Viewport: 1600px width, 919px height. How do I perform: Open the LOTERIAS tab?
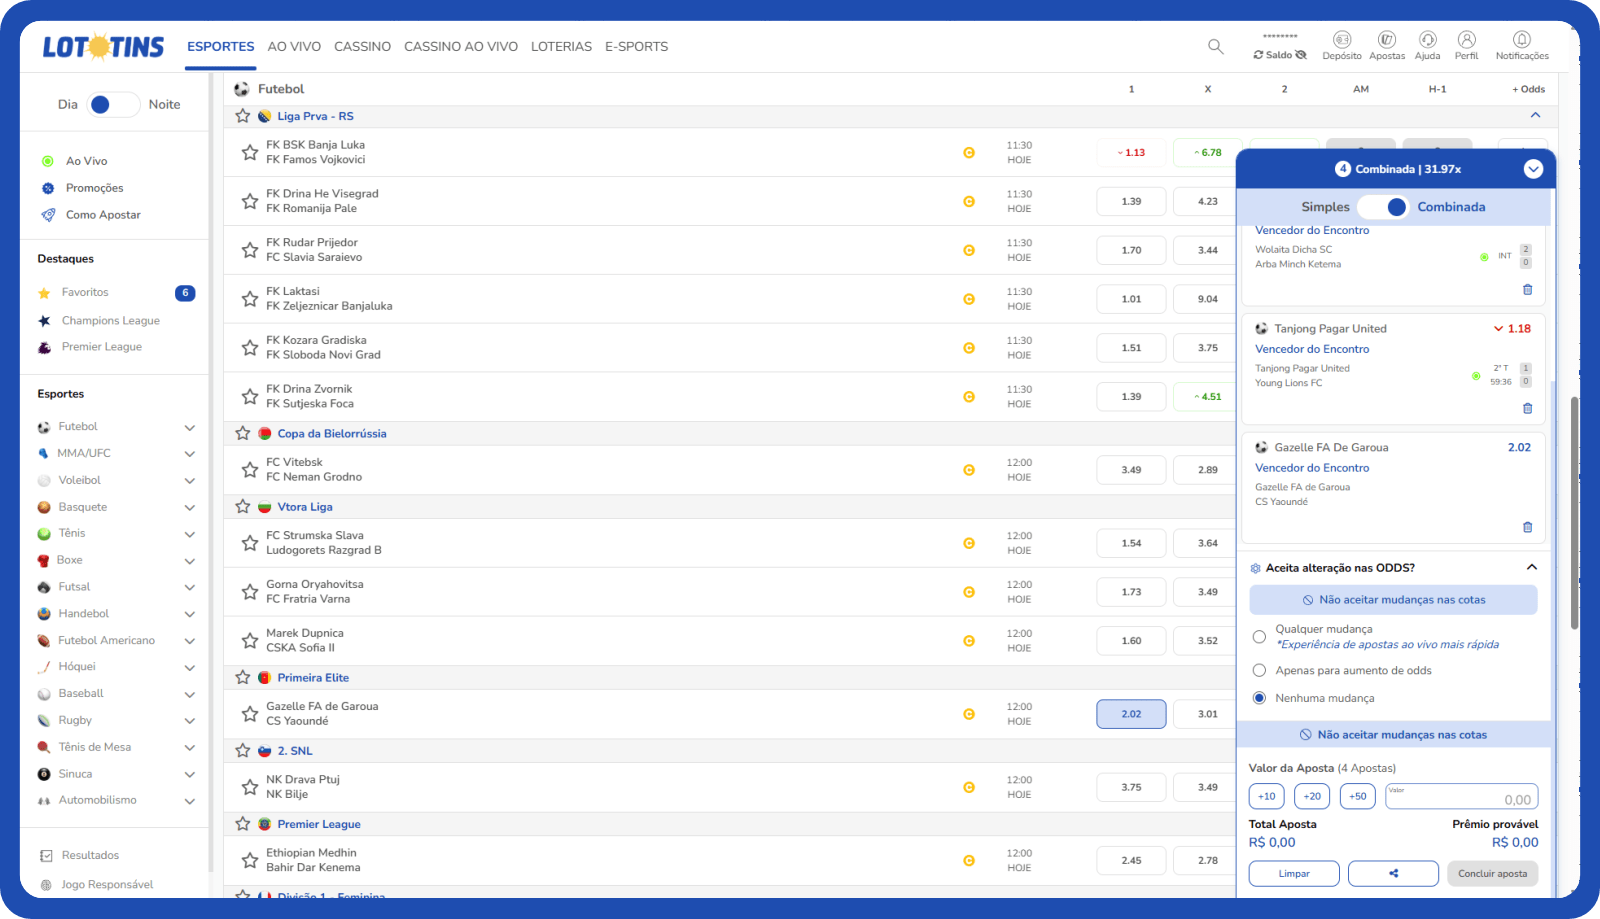tap(561, 47)
